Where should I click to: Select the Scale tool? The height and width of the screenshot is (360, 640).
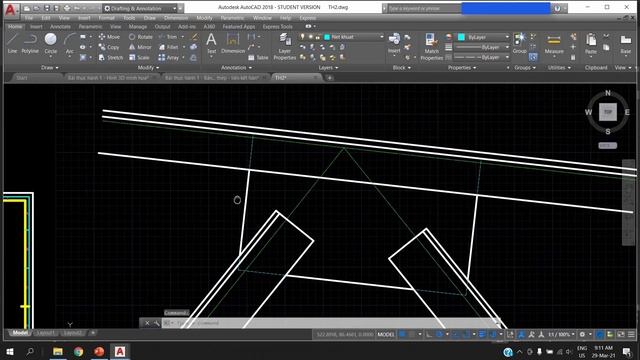tap(139, 58)
